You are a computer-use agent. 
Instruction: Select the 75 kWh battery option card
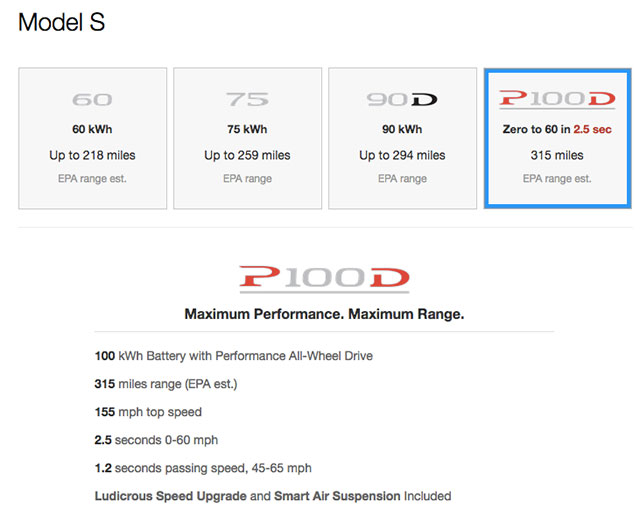tap(247, 138)
